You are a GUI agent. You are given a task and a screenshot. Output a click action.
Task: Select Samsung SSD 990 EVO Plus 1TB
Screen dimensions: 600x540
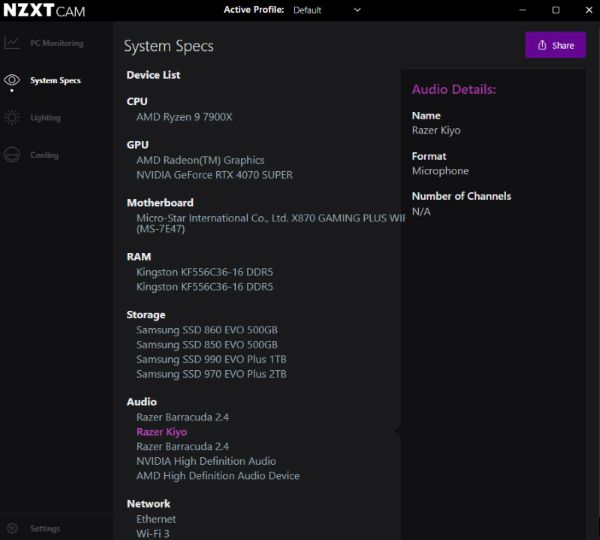pos(211,359)
